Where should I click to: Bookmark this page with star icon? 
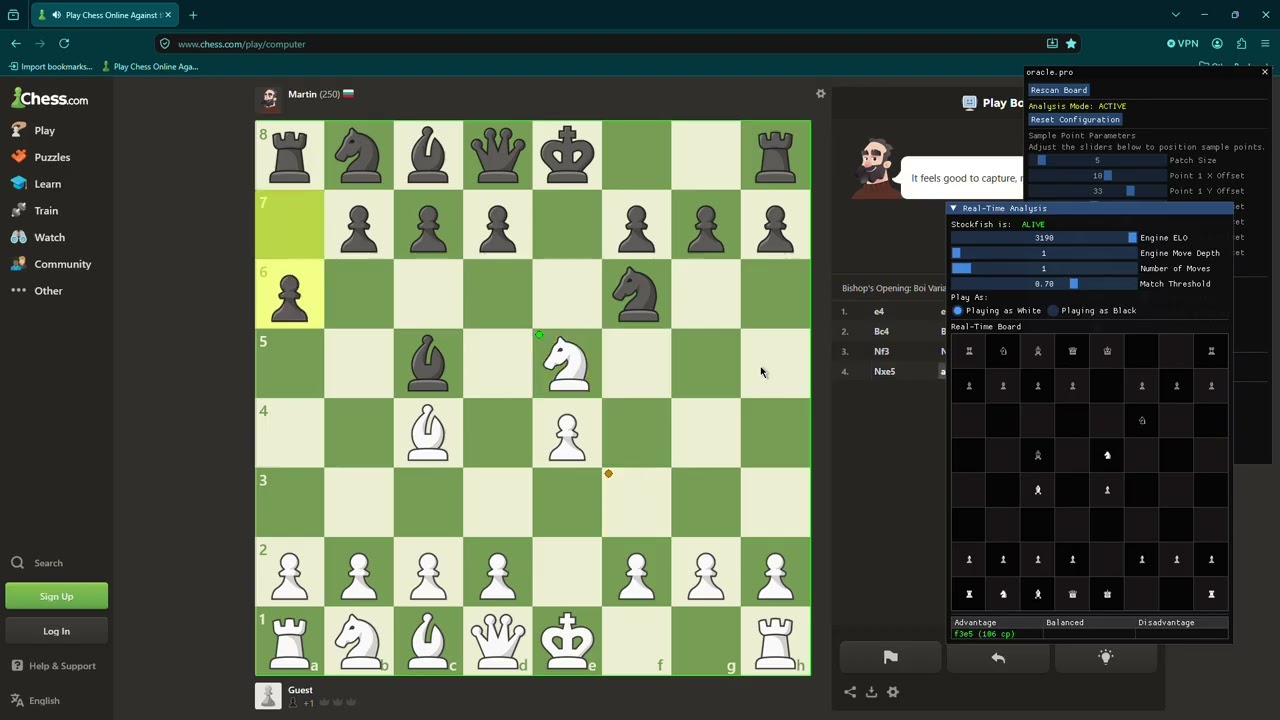(1071, 44)
